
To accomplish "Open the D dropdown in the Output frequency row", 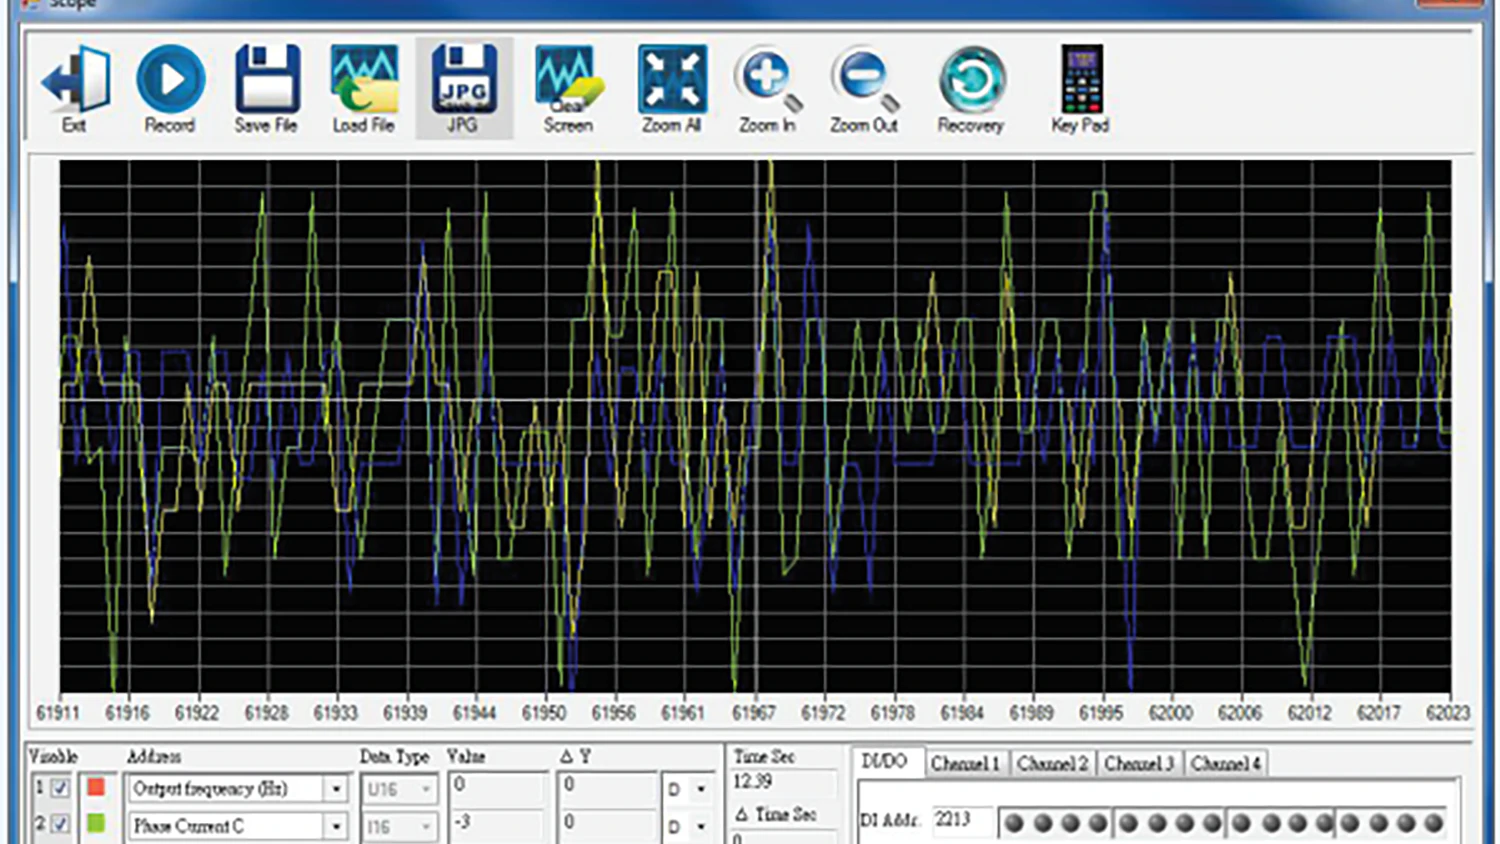I will 701,790.
